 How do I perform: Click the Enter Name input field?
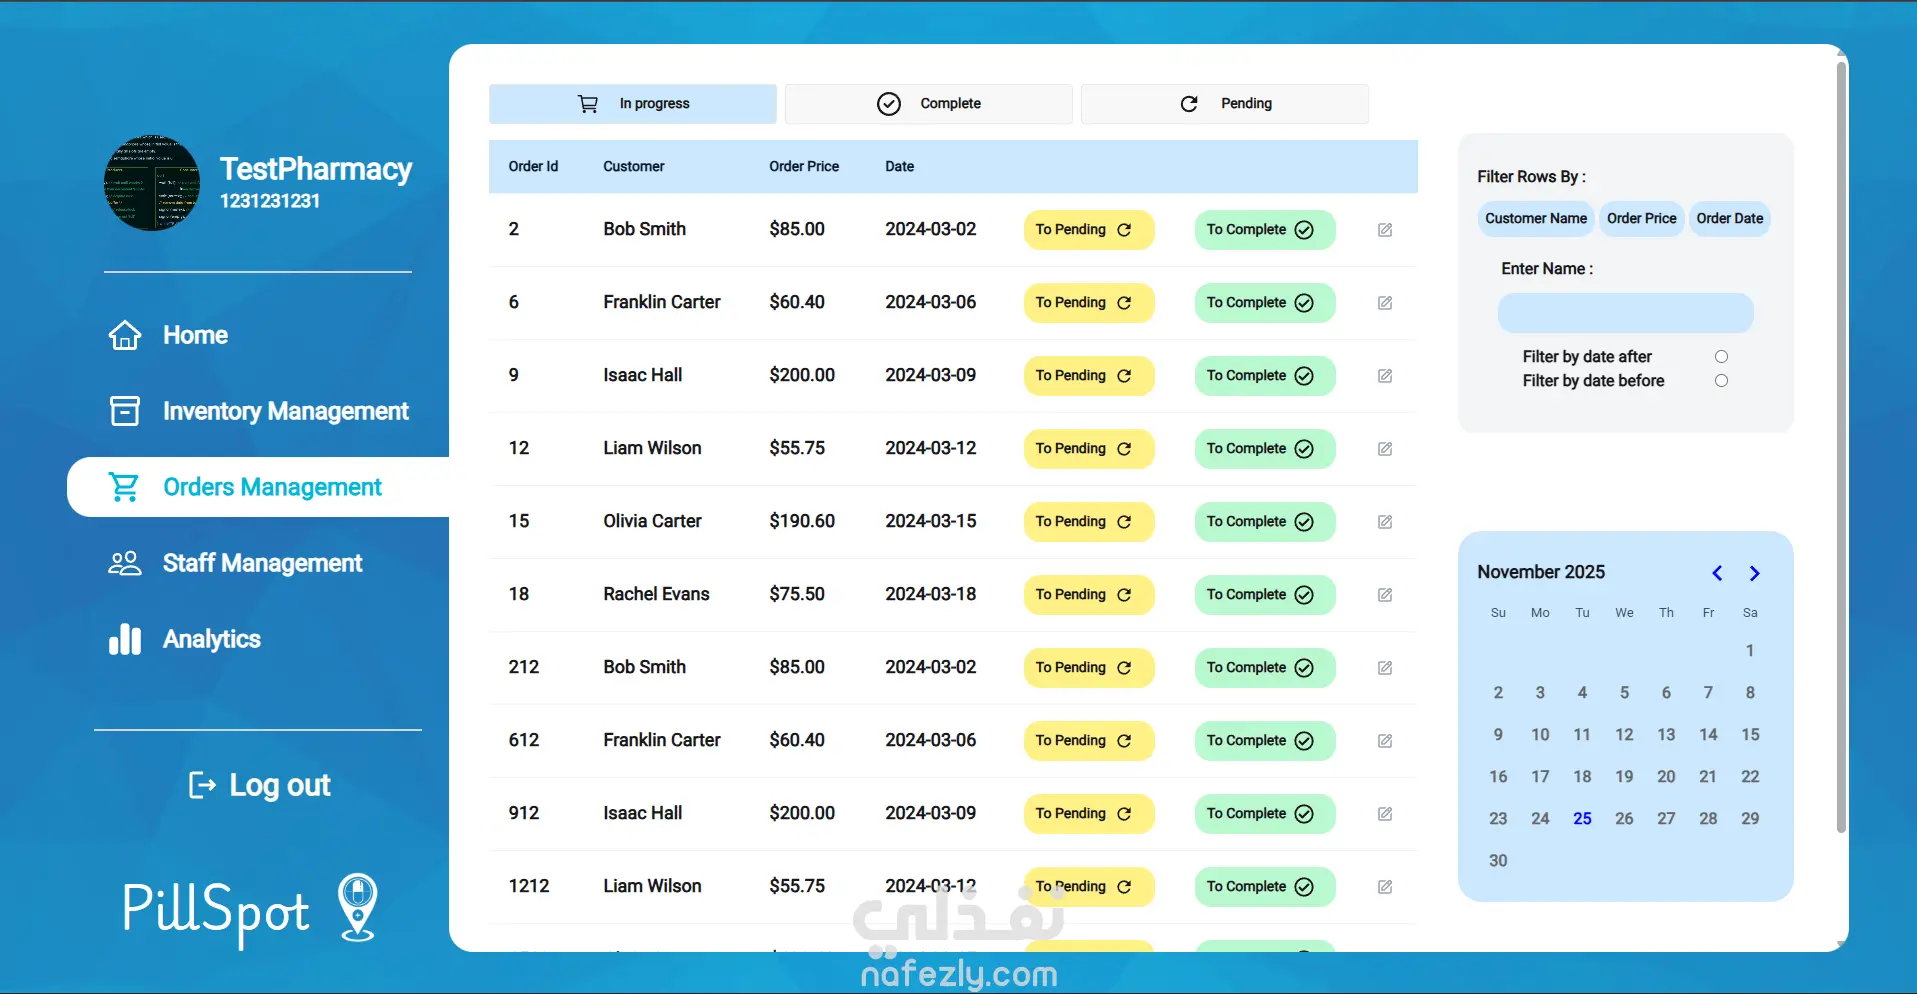[1626, 313]
